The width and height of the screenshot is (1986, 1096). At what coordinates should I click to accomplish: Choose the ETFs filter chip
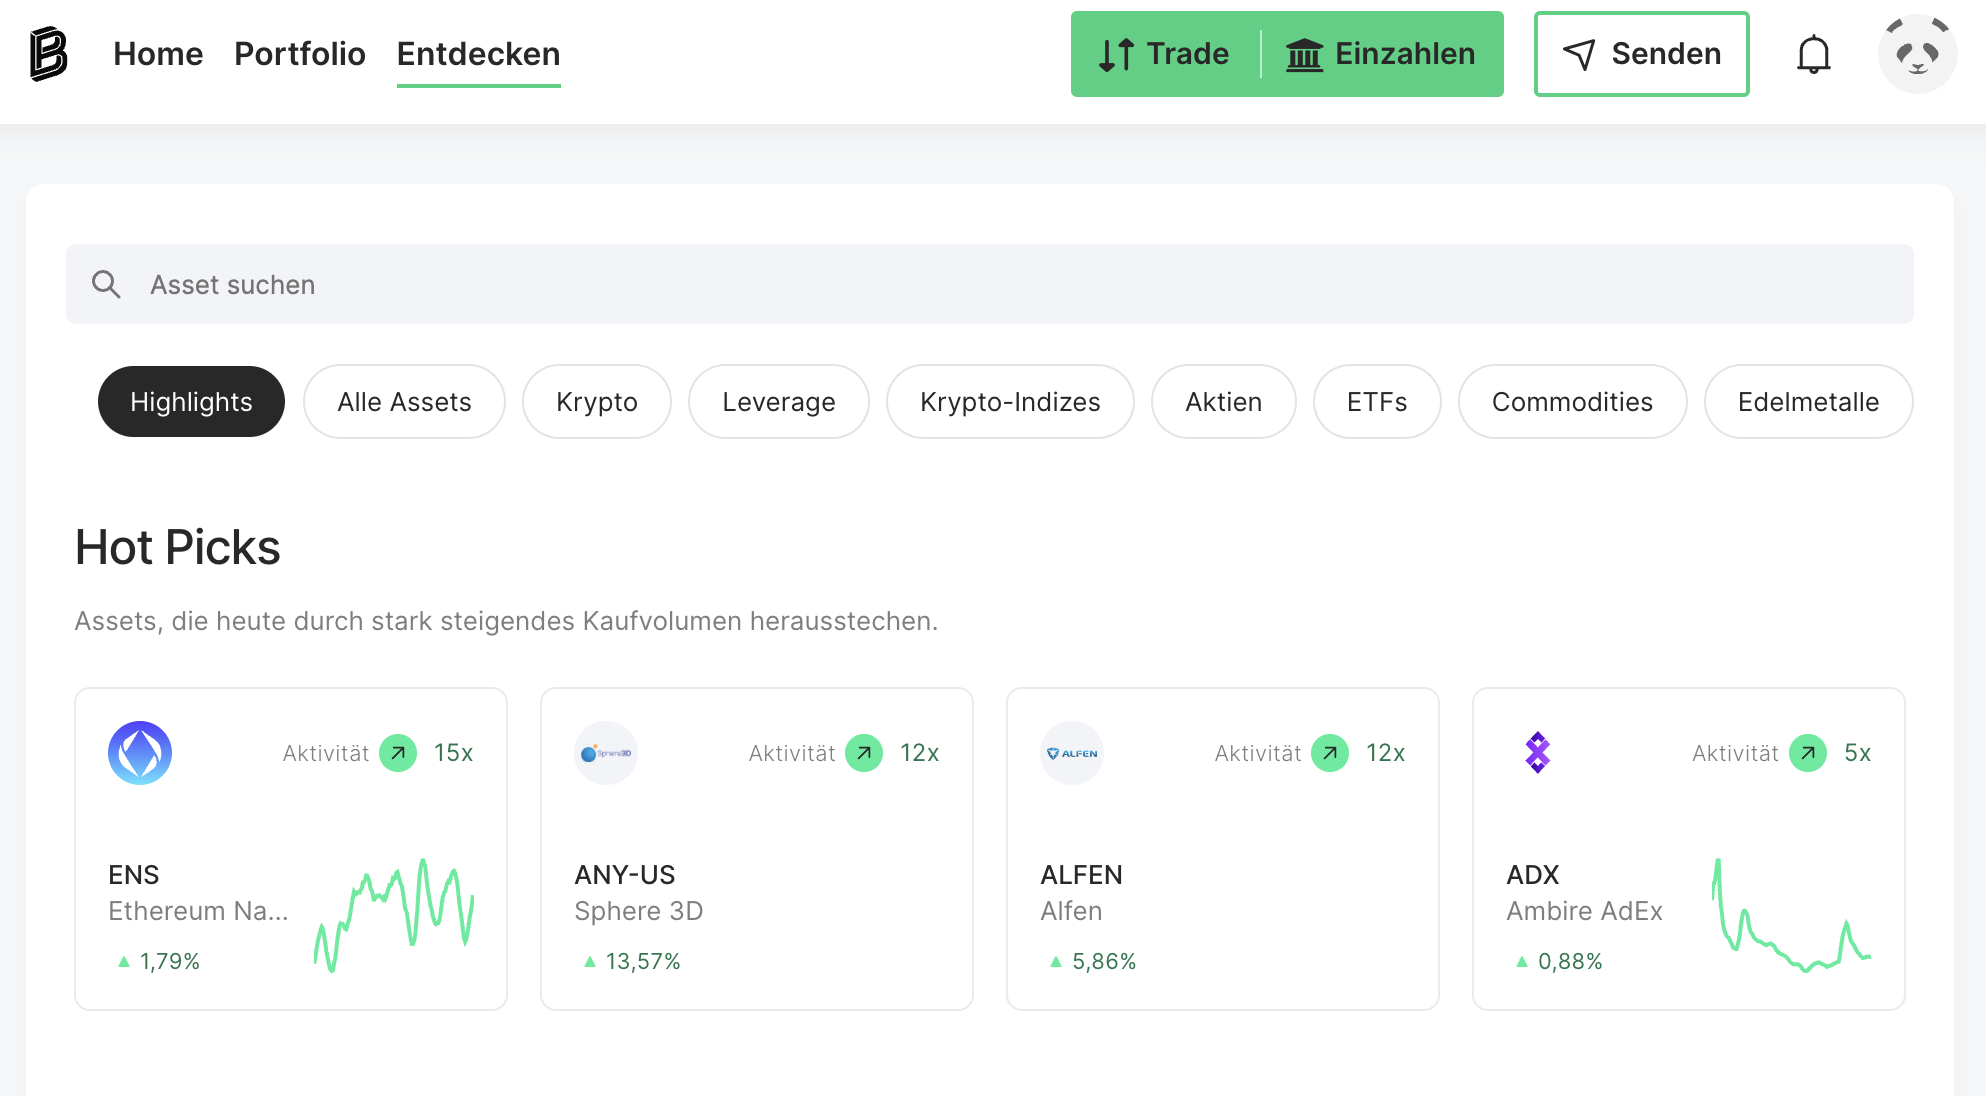click(1376, 402)
